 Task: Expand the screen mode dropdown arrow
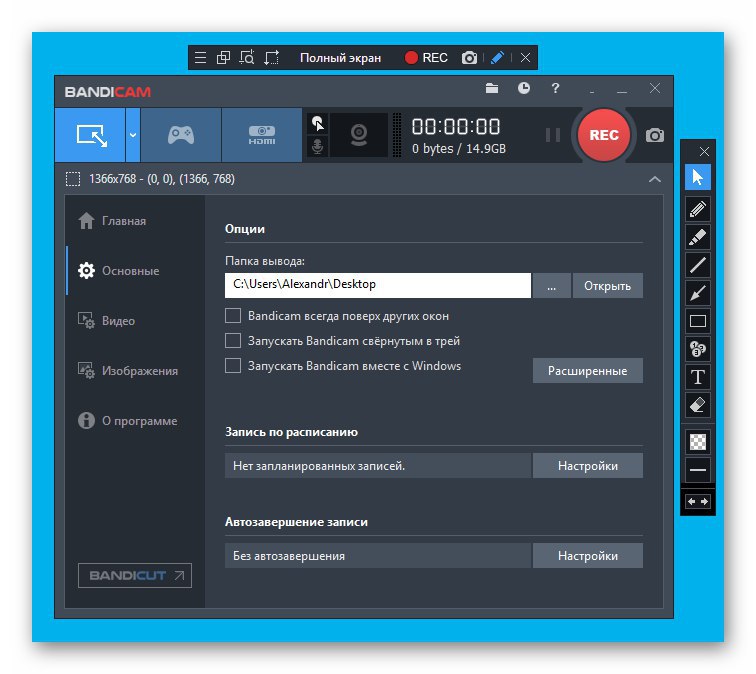pos(133,135)
